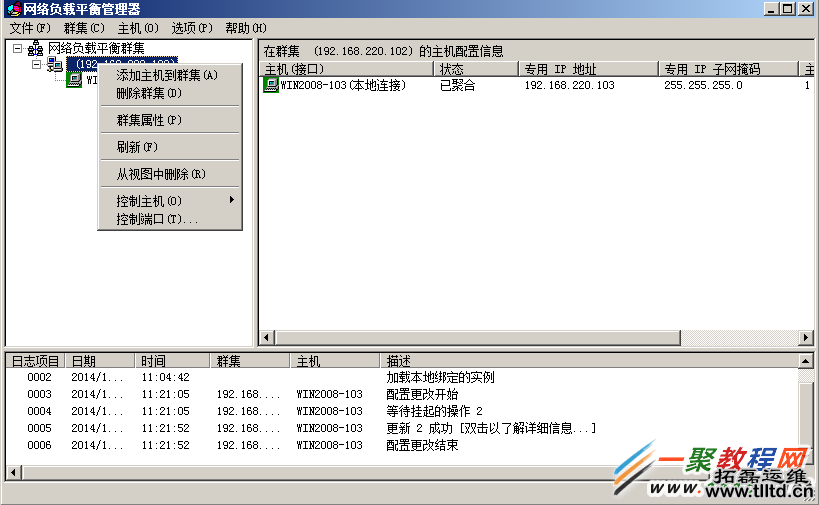
Task: Click the log pane's left scroll arrow
Action: [14, 473]
